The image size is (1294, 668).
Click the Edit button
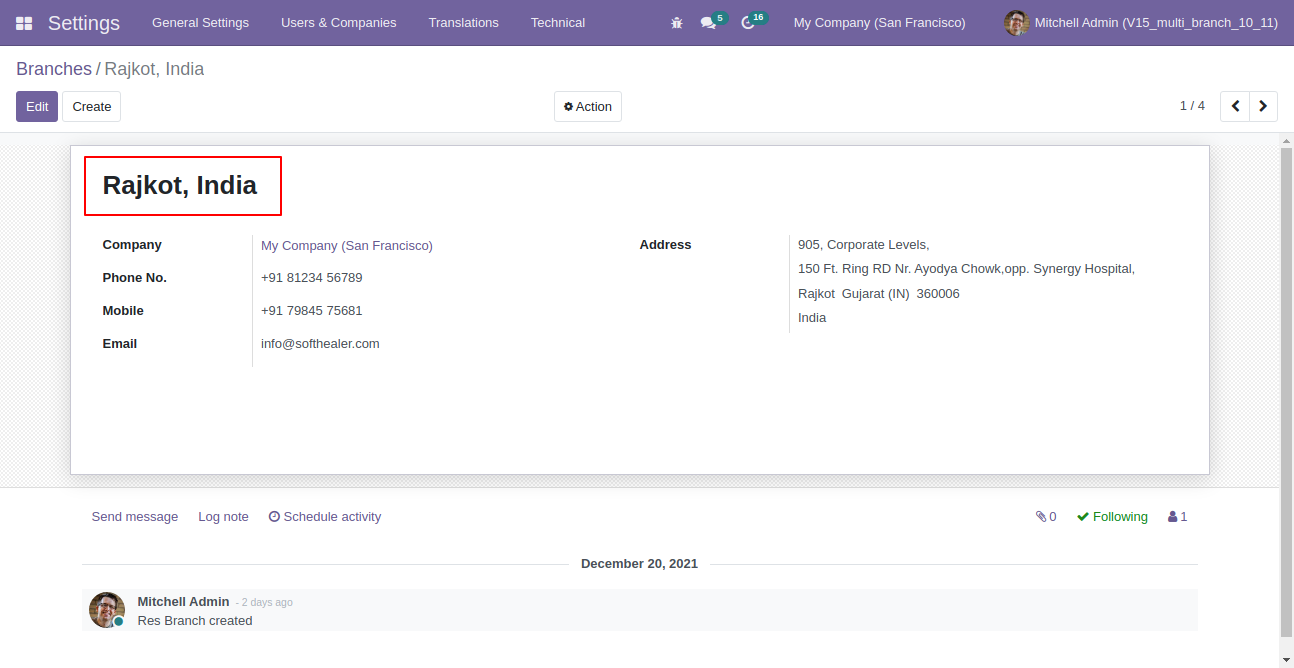tap(37, 107)
